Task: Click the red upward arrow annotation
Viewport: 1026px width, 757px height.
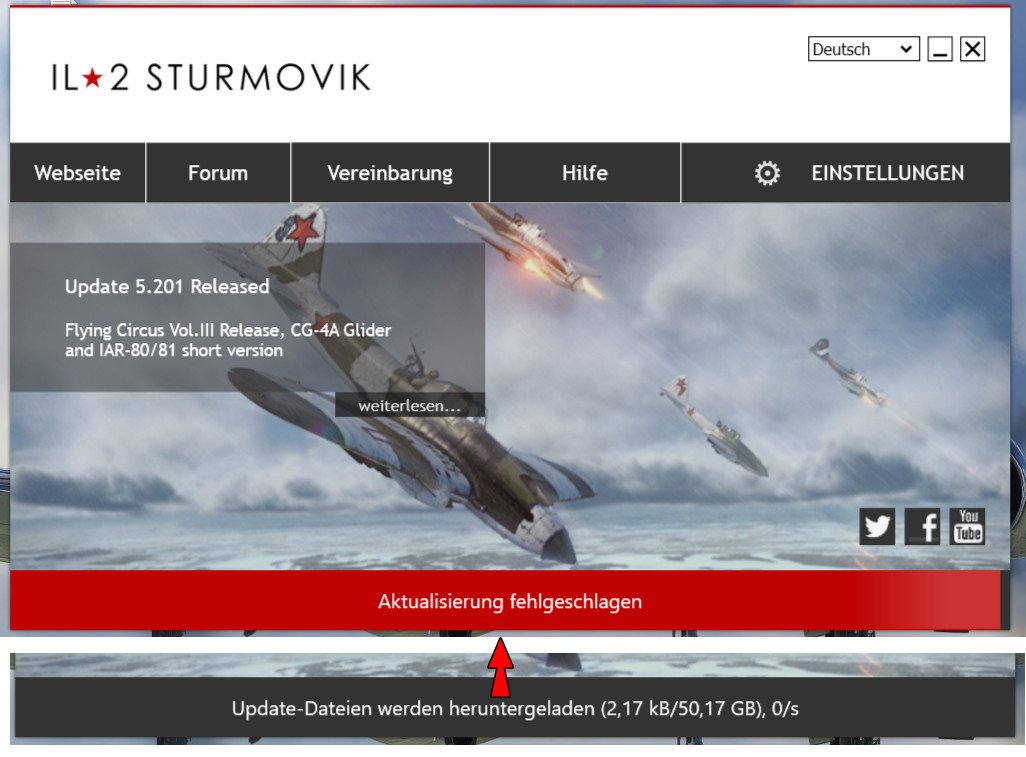Action: [501, 667]
